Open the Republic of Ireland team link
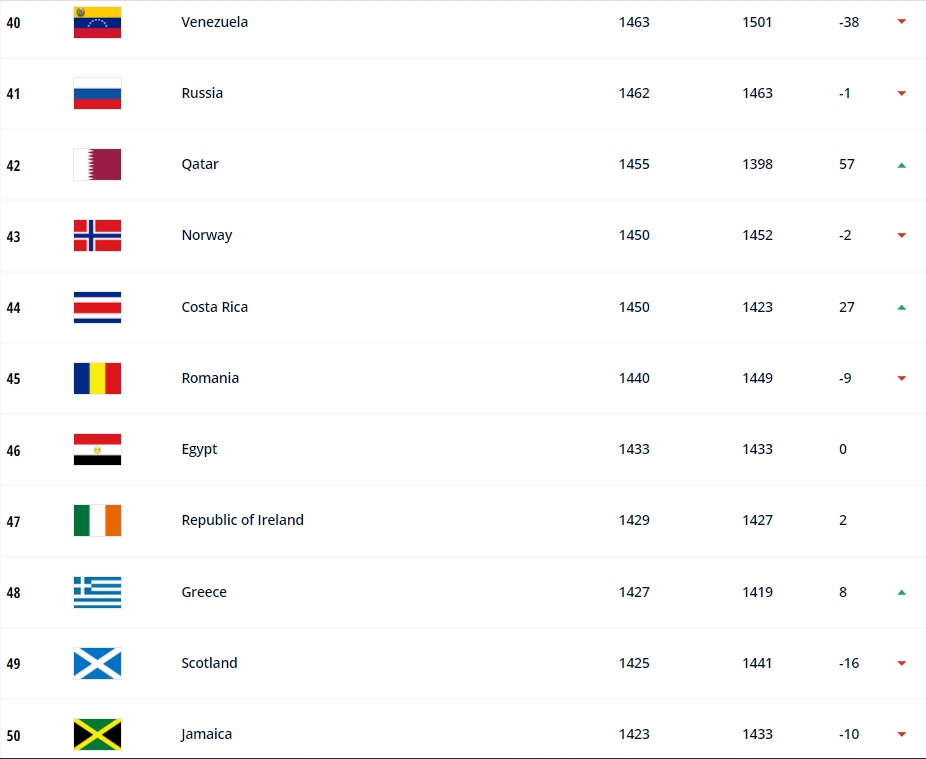 click(x=242, y=520)
